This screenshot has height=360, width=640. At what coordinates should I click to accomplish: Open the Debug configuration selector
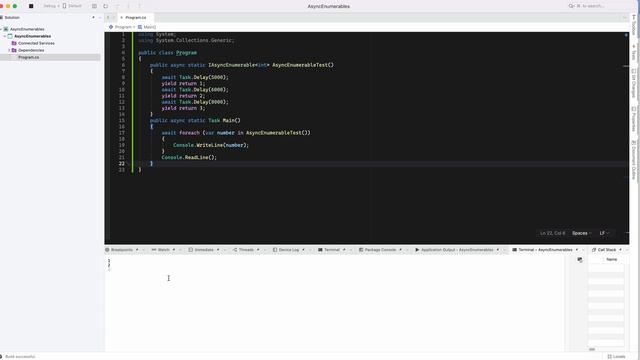[x=51, y=6]
